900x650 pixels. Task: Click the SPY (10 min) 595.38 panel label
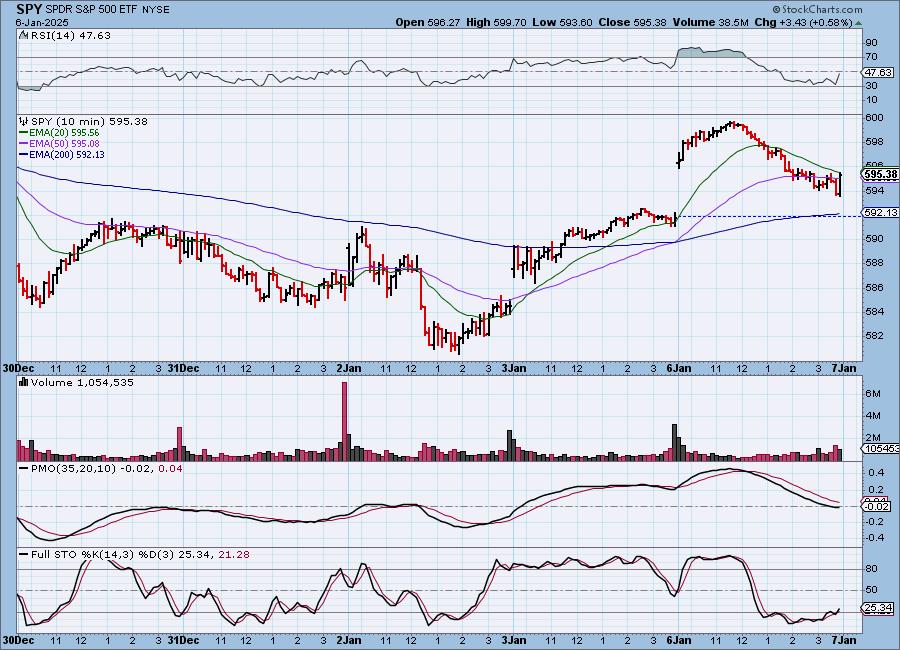pos(89,121)
